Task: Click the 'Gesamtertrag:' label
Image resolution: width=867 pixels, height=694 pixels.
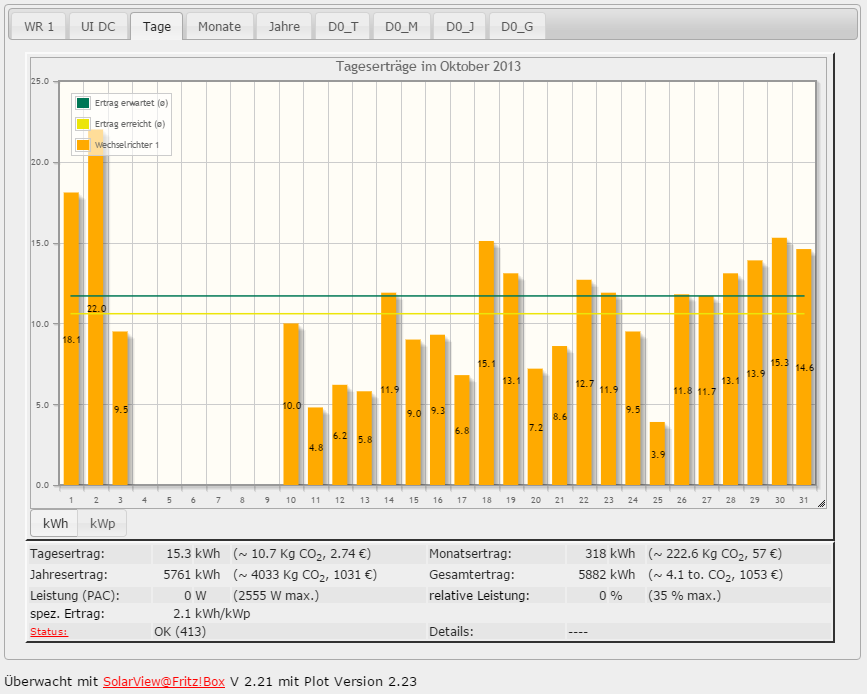Action: tap(472, 575)
